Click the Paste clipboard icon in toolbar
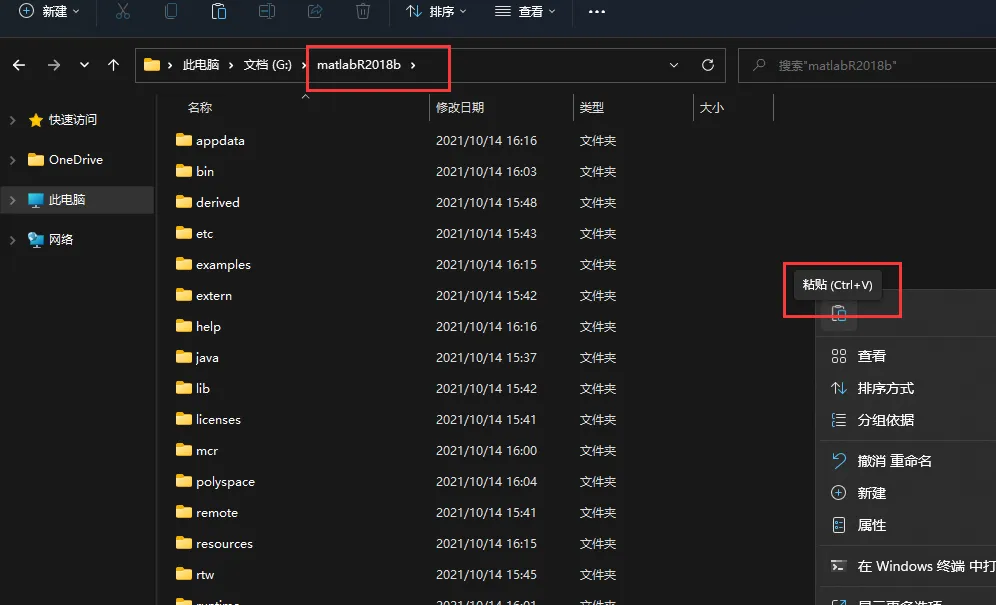 point(219,11)
